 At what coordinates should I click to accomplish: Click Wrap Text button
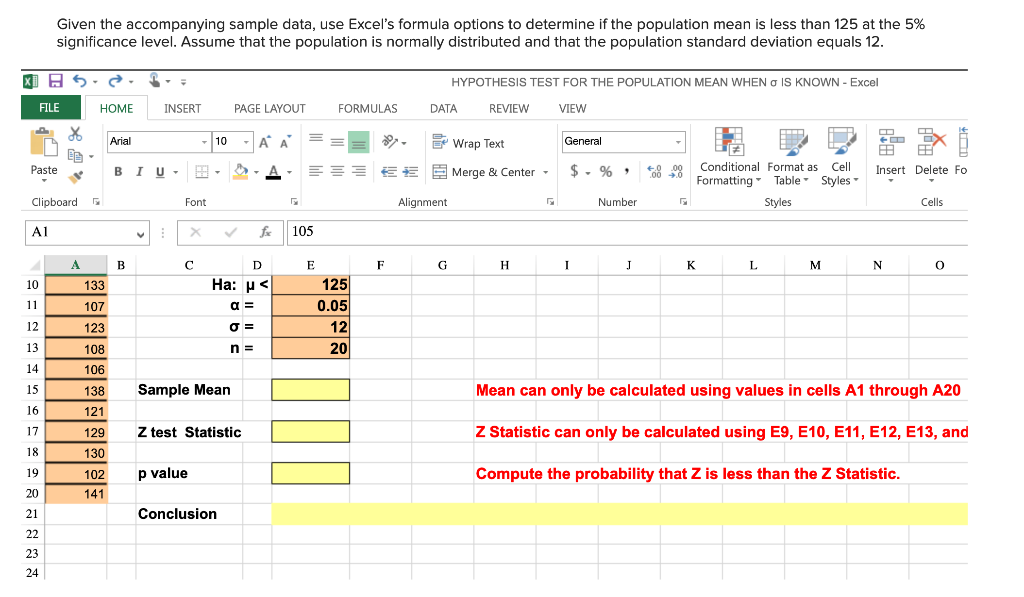[468, 143]
